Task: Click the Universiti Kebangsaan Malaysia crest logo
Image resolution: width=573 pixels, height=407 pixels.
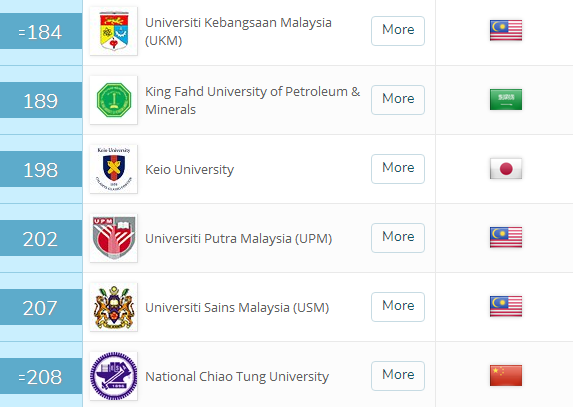Action: click(114, 31)
